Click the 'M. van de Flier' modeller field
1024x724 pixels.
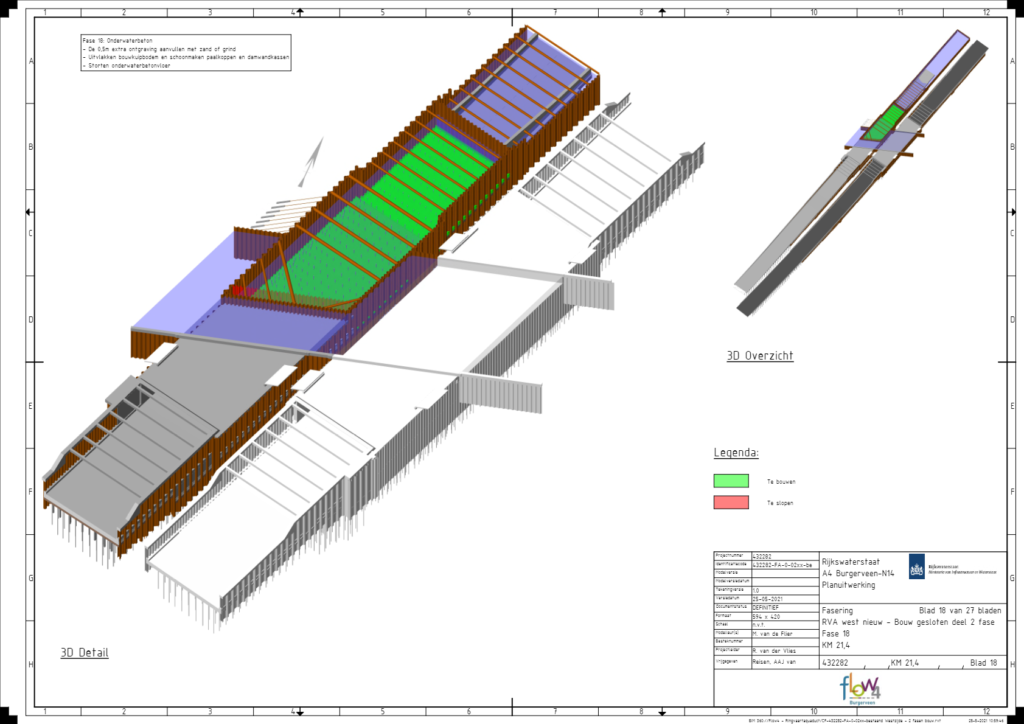coord(773,634)
